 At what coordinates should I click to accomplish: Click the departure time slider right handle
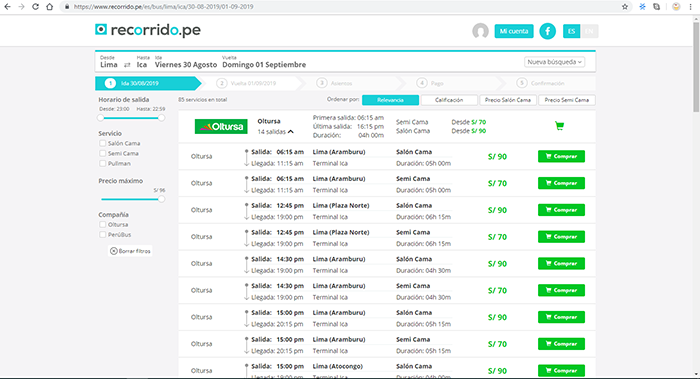(x=162, y=118)
